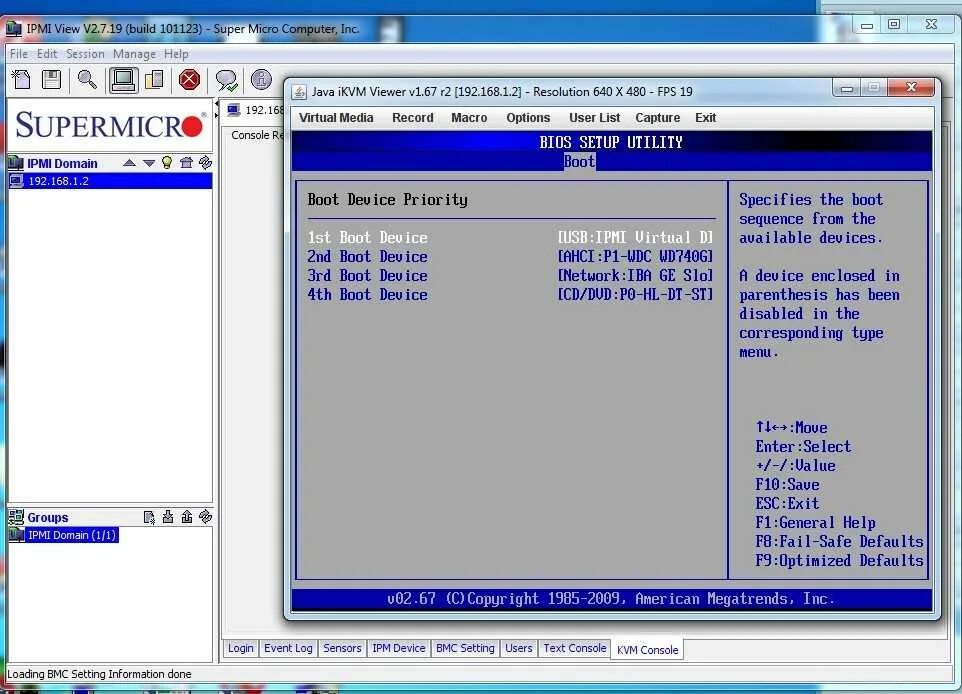
Task: Open the Options menu in iKVM Viewer
Action: (528, 118)
